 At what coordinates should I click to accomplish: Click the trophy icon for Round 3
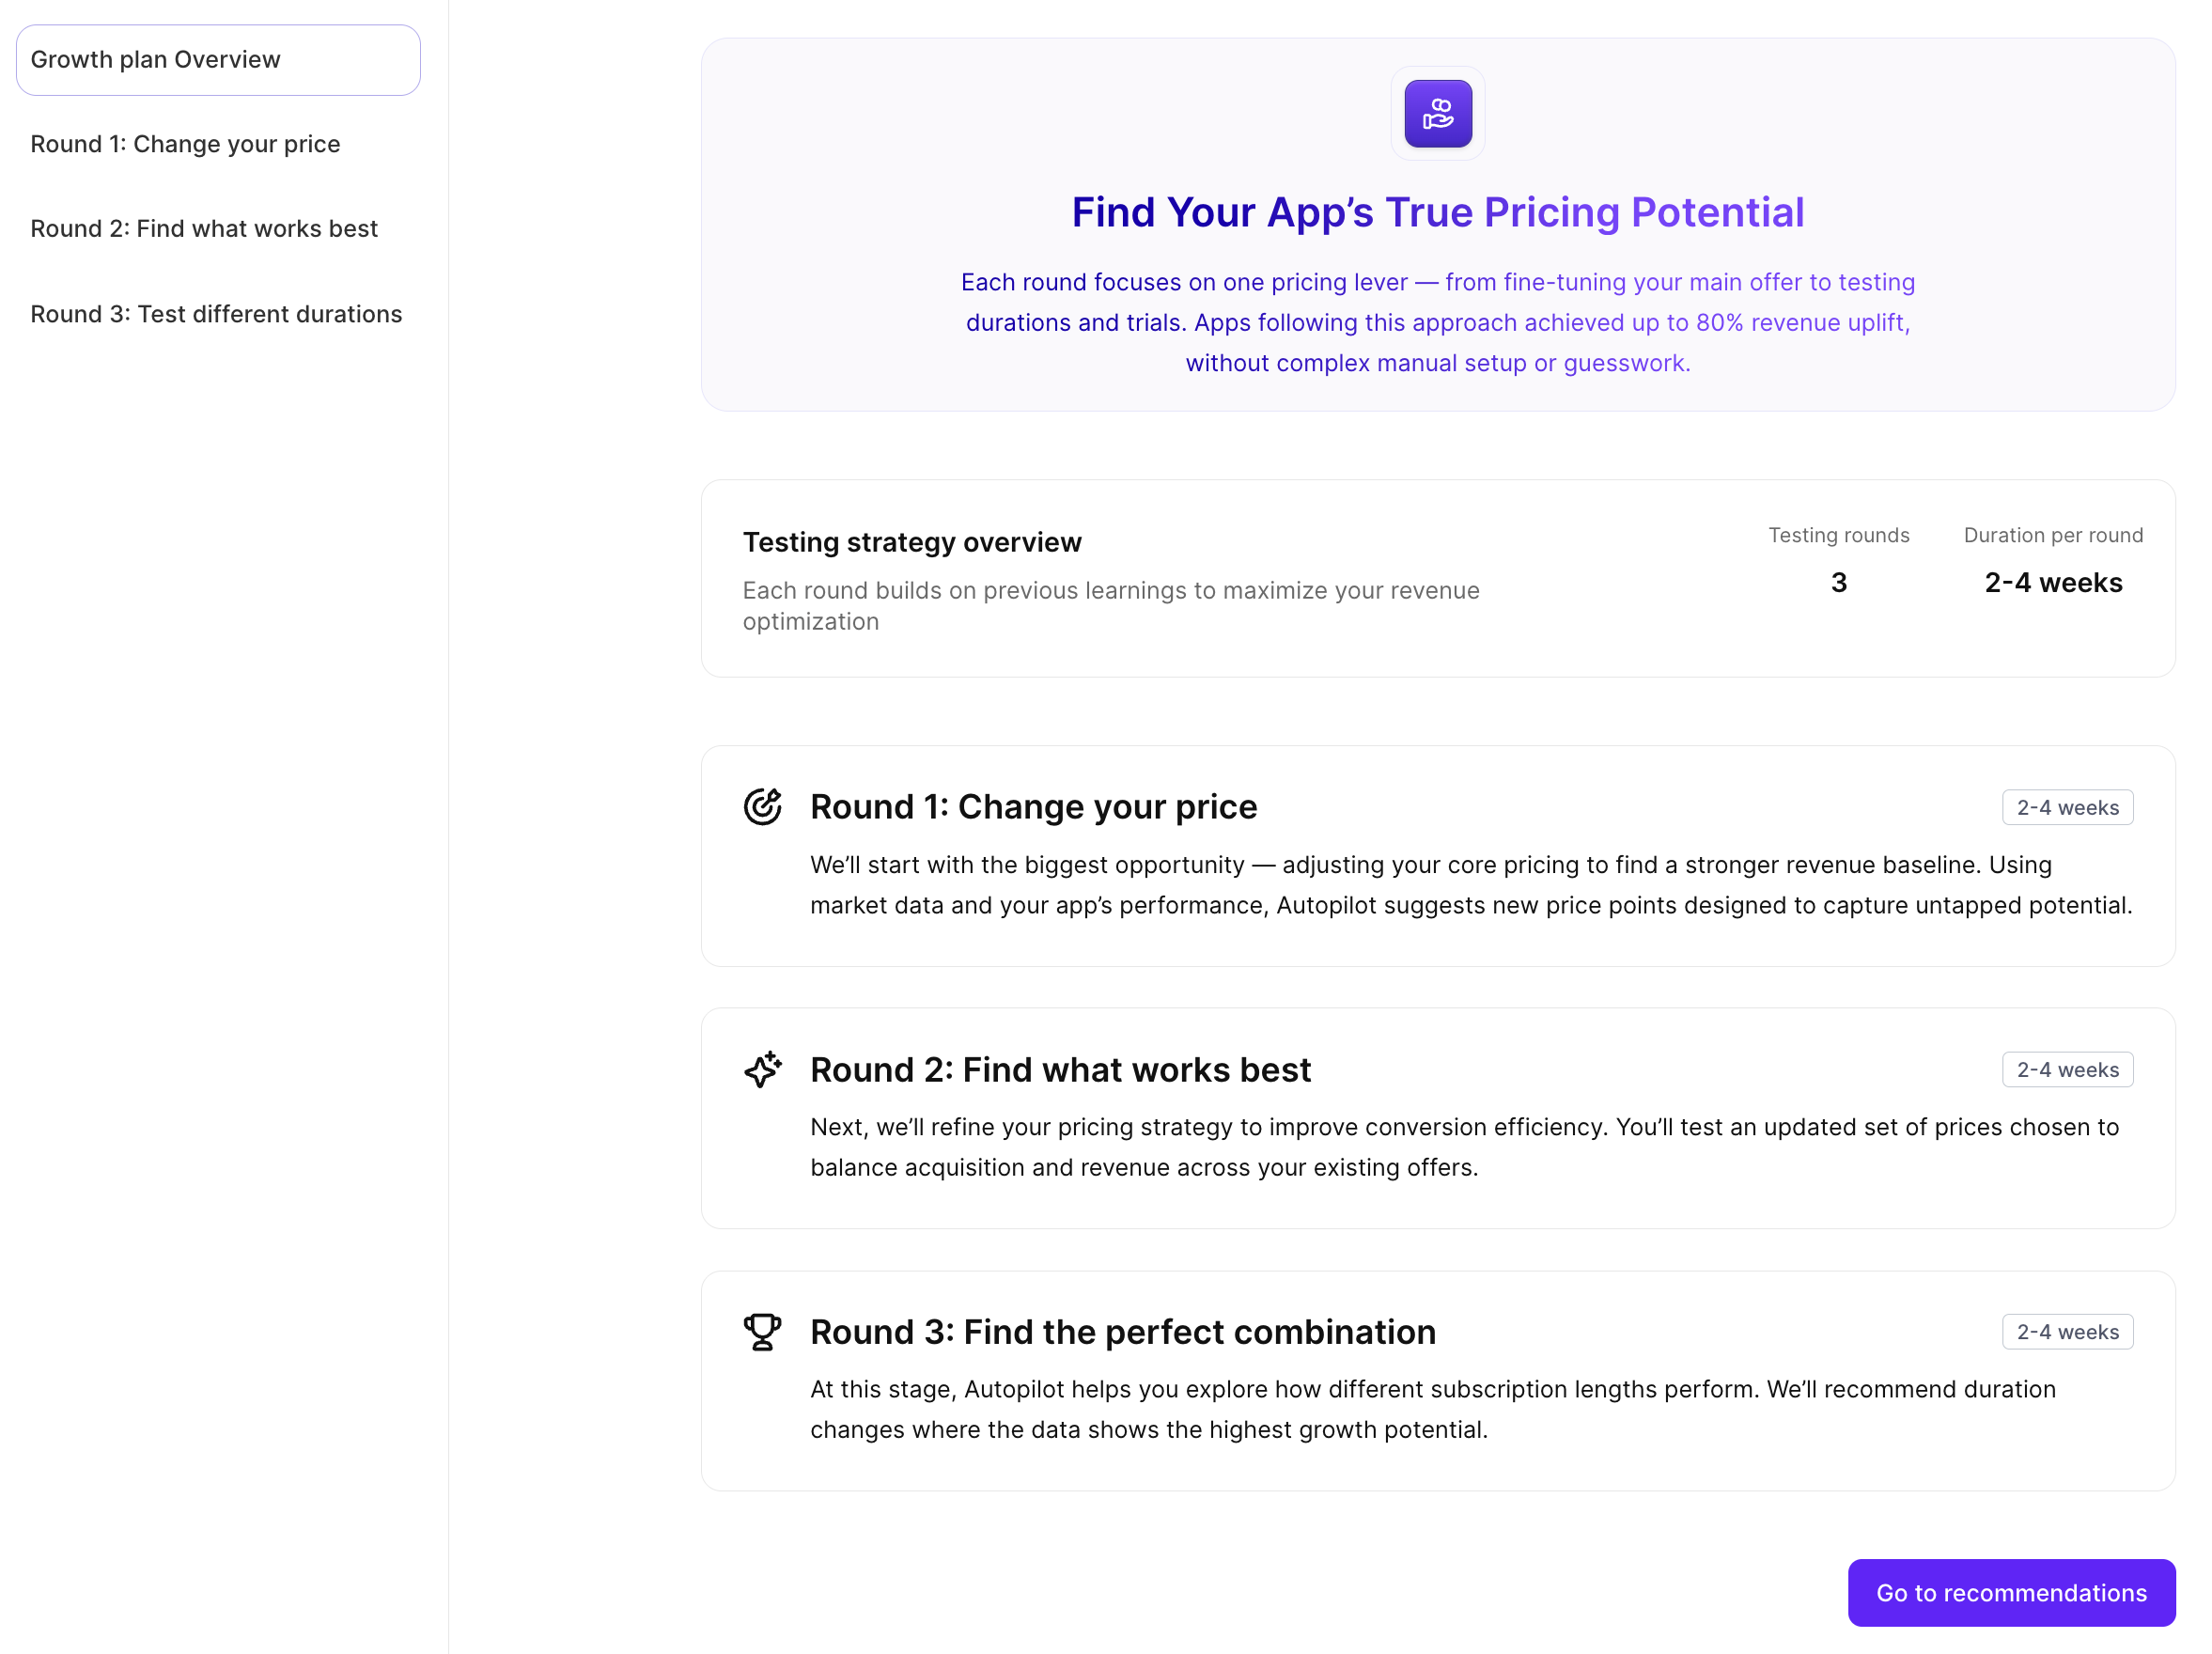point(762,1331)
